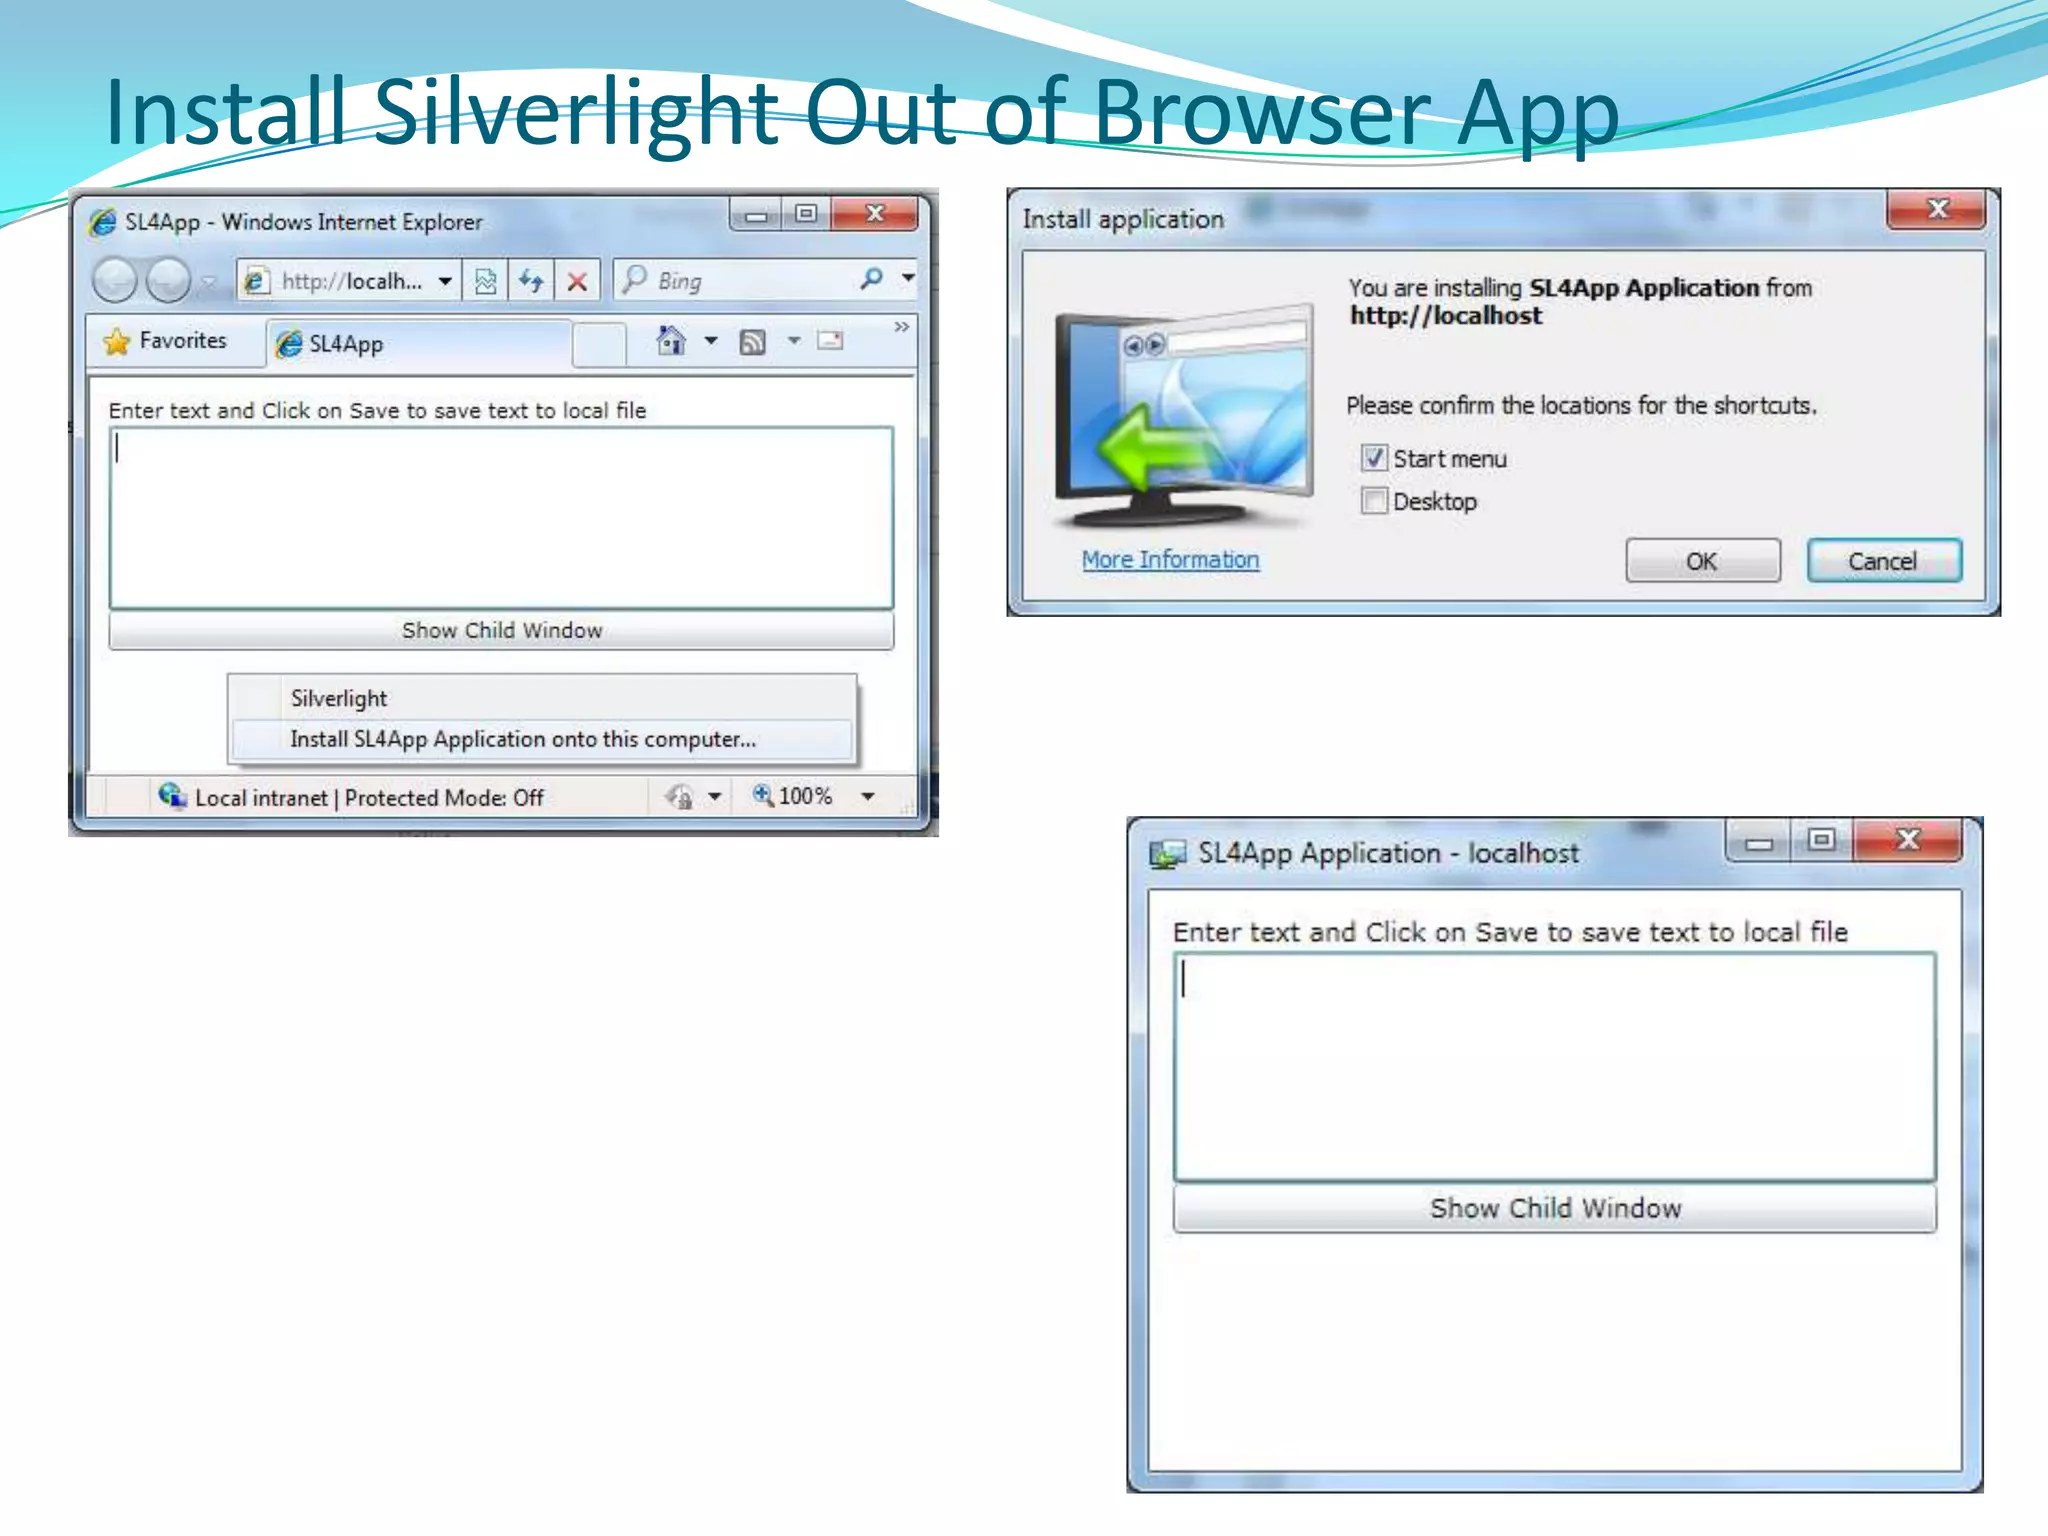Open the zoom level 100% dropdown
This screenshot has width=2048, height=1536.
868,797
